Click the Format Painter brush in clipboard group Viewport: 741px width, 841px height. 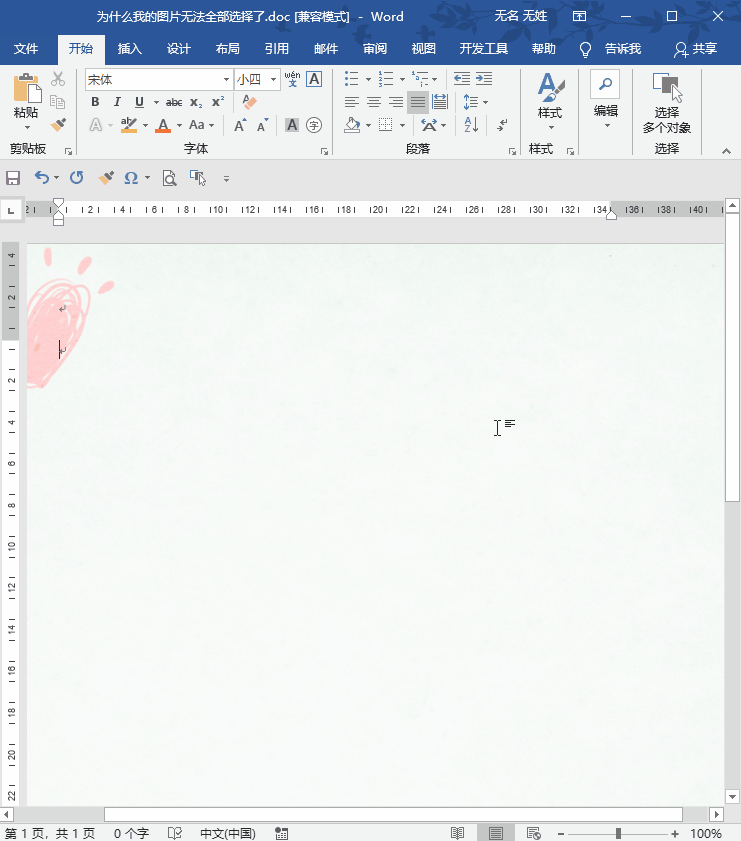click(58, 125)
